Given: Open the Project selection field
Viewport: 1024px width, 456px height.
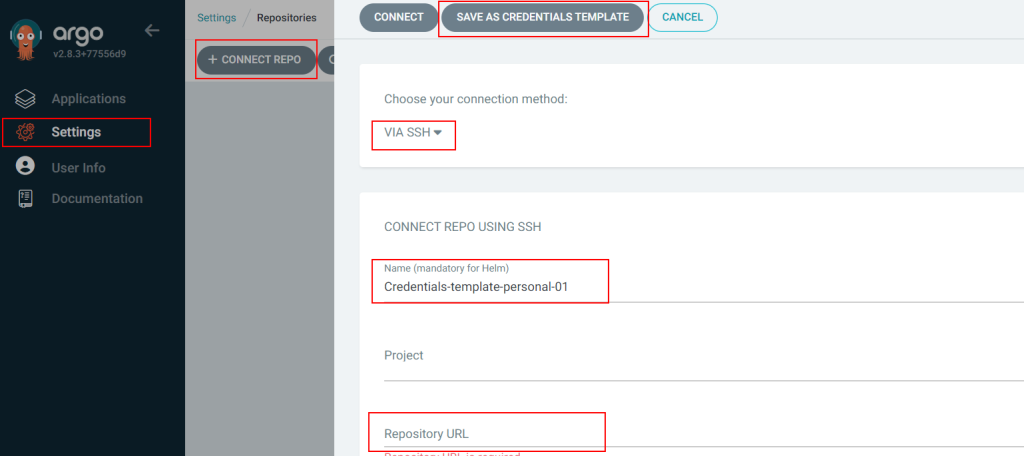Looking at the screenshot, I should click(x=703, y=361).
